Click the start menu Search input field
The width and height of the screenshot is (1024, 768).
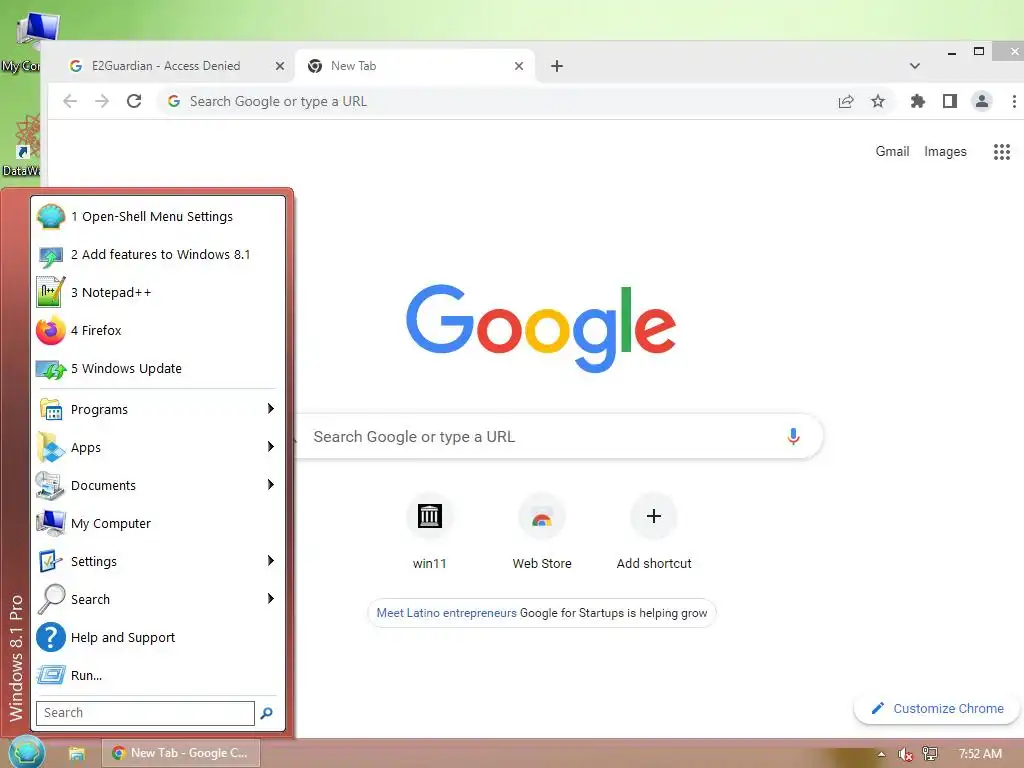point(145,713)
